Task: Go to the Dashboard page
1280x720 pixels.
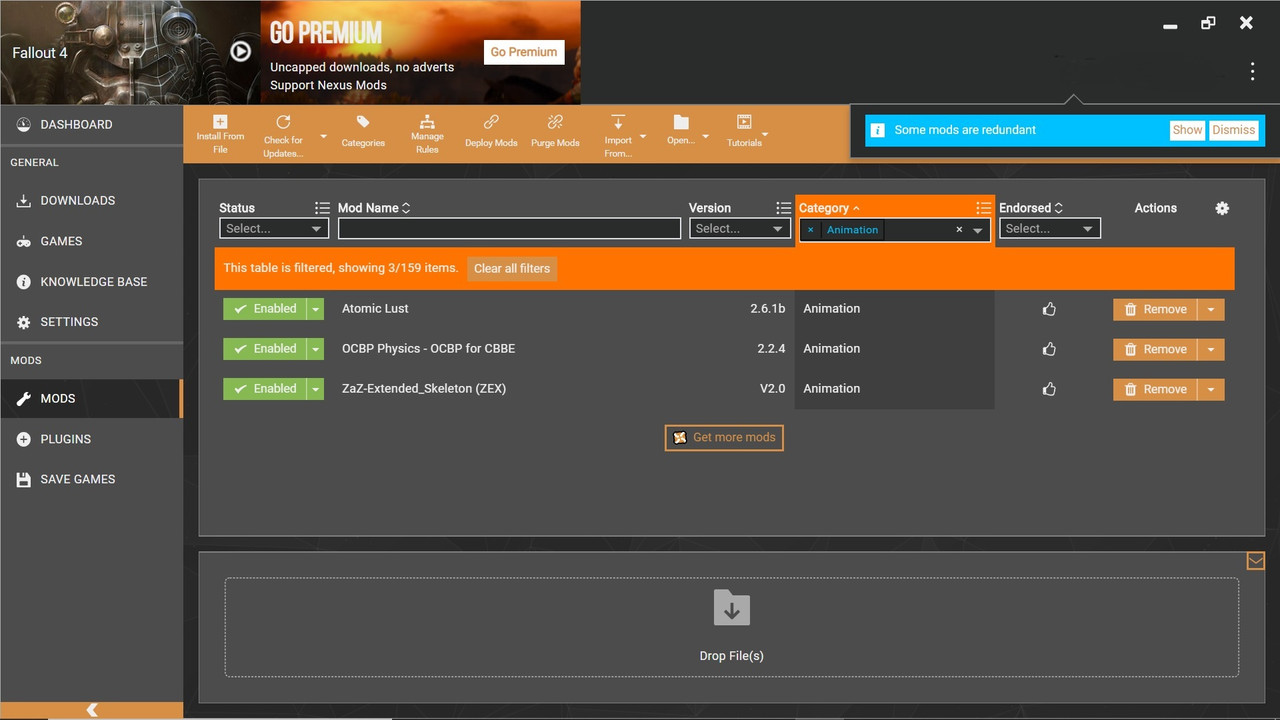Action: [x=91, y=125]
